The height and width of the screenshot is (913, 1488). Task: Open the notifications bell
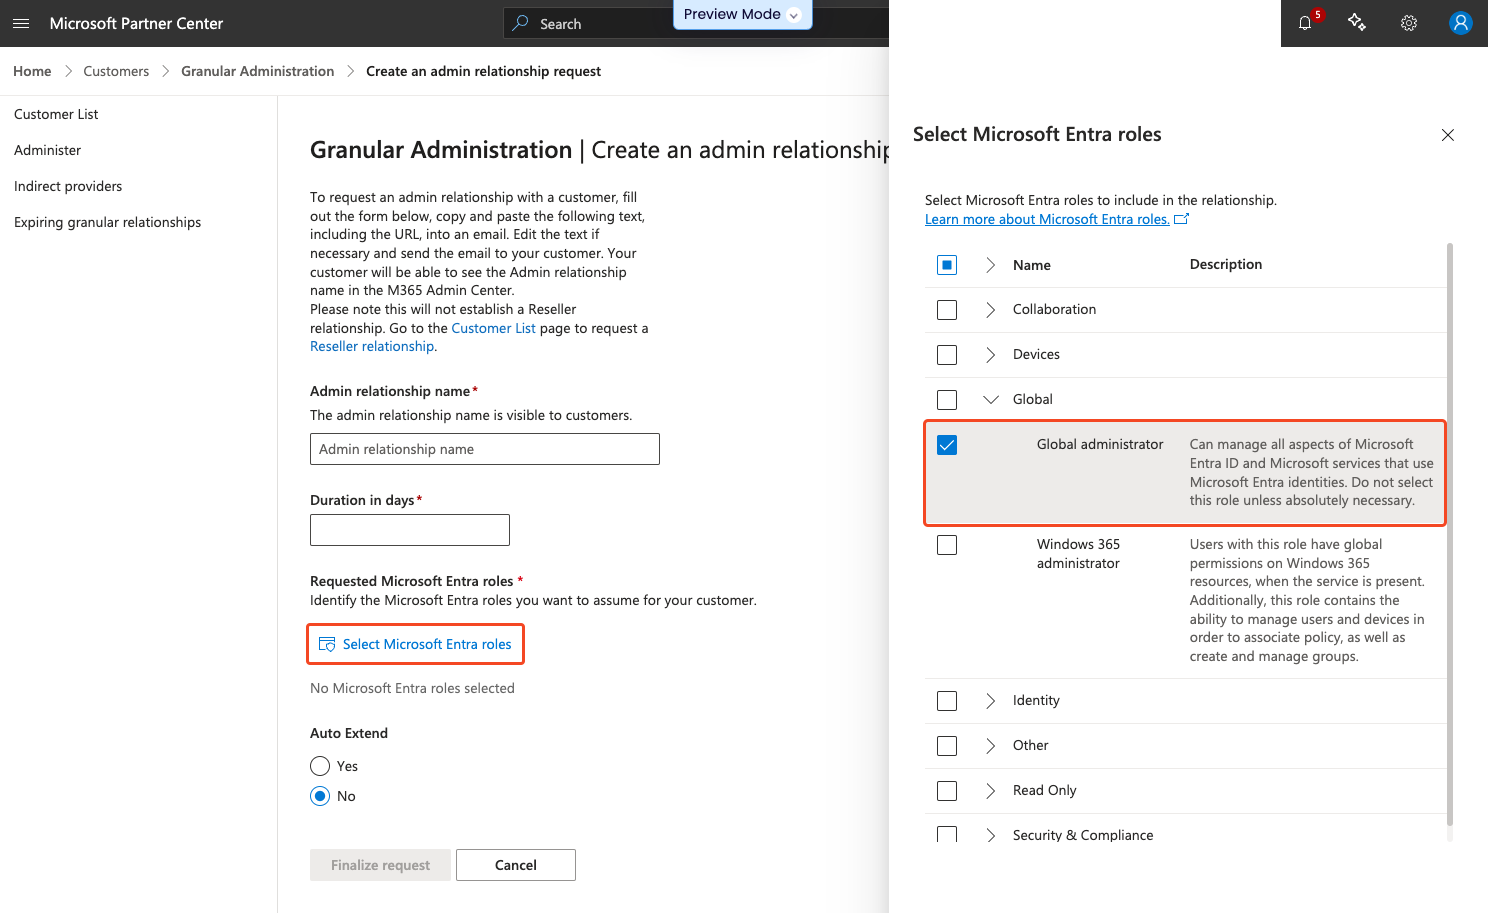point(1305,23)
